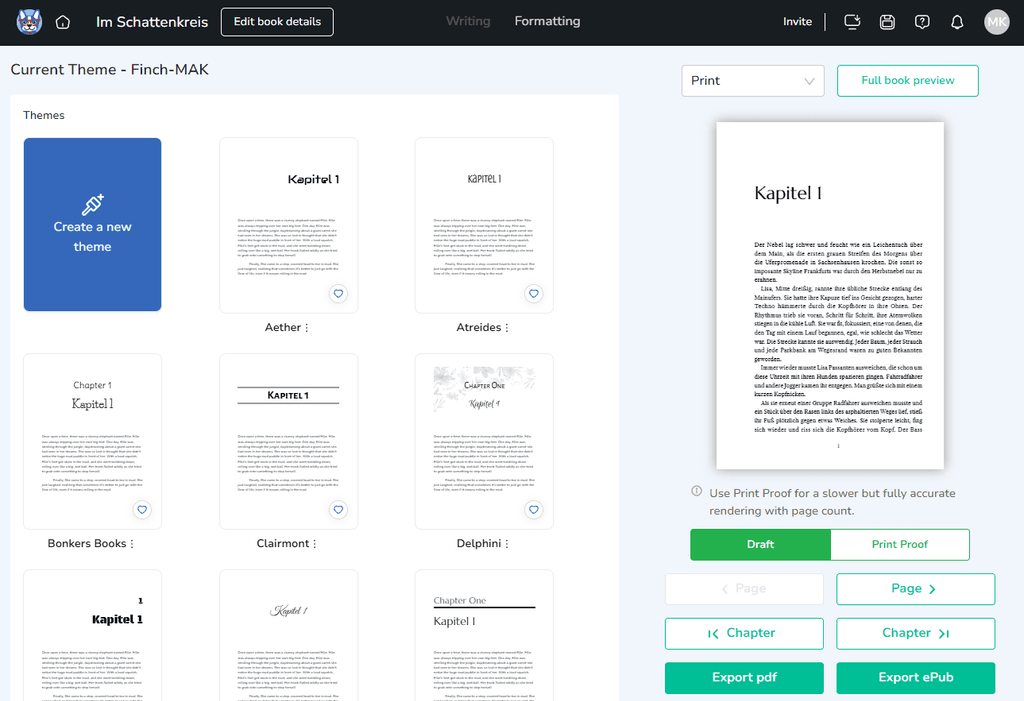Open the MK user avatar
Viewport: 1024px width, 701px height.
pos(997,22)
